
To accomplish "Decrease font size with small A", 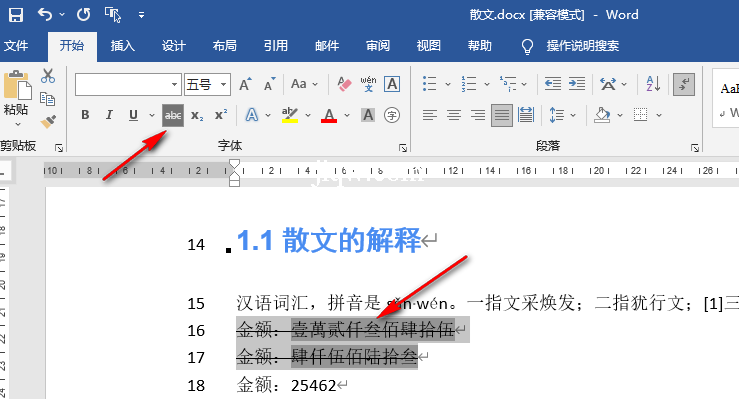I will point(269,85).
